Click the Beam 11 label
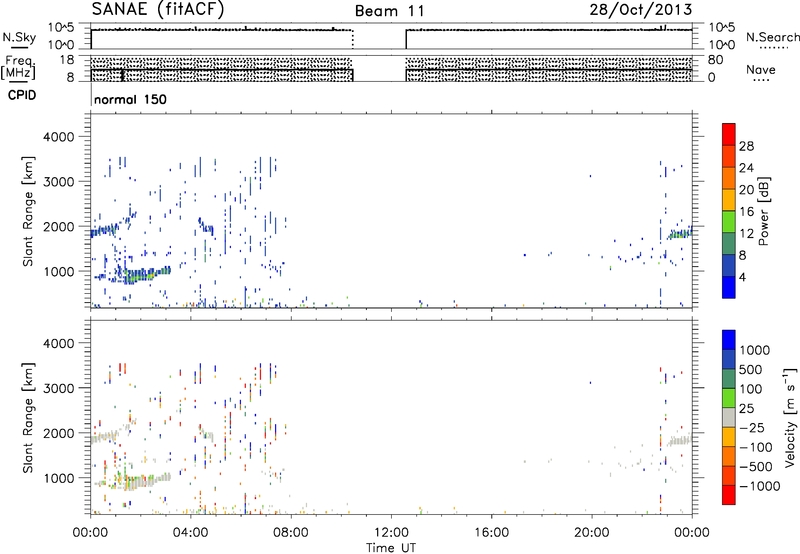Viewport: 800px width, 554px height. pyautogui.click(x=390, y=11)
